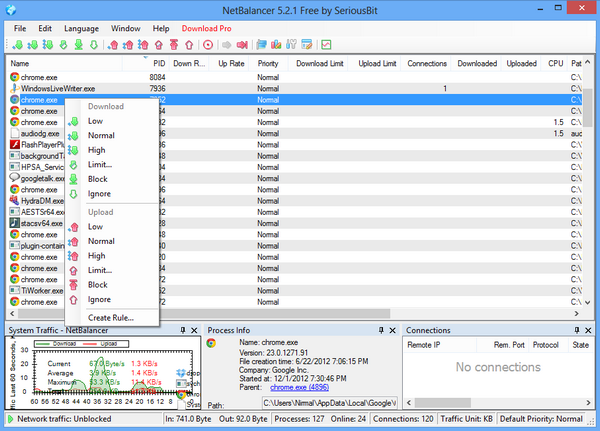Select the WindowsLiveWriter.exe process row
The height and width of the screenshot is (431, 600).
[295, 88]
